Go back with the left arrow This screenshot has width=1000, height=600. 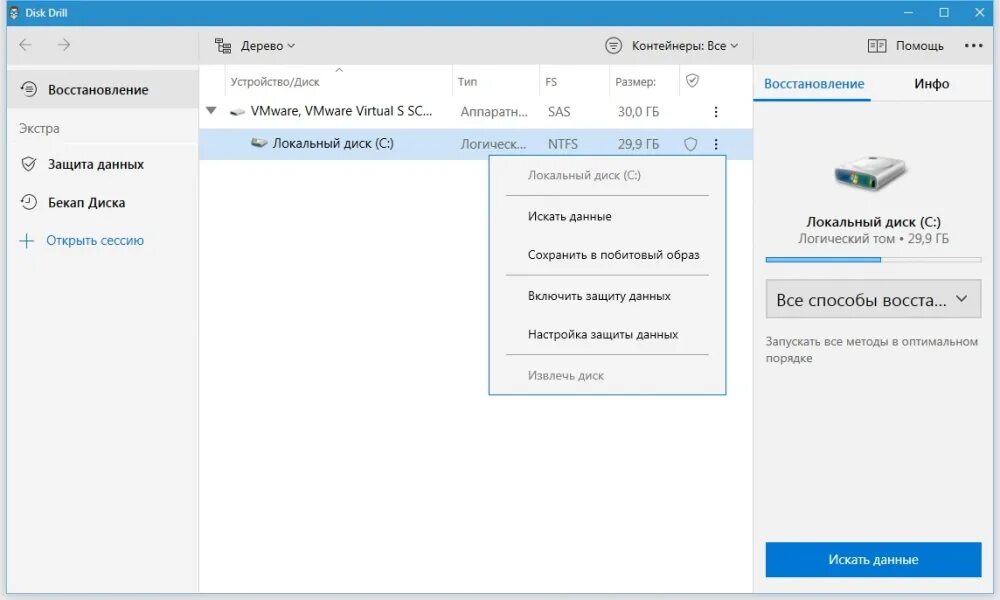pos(26,45)
